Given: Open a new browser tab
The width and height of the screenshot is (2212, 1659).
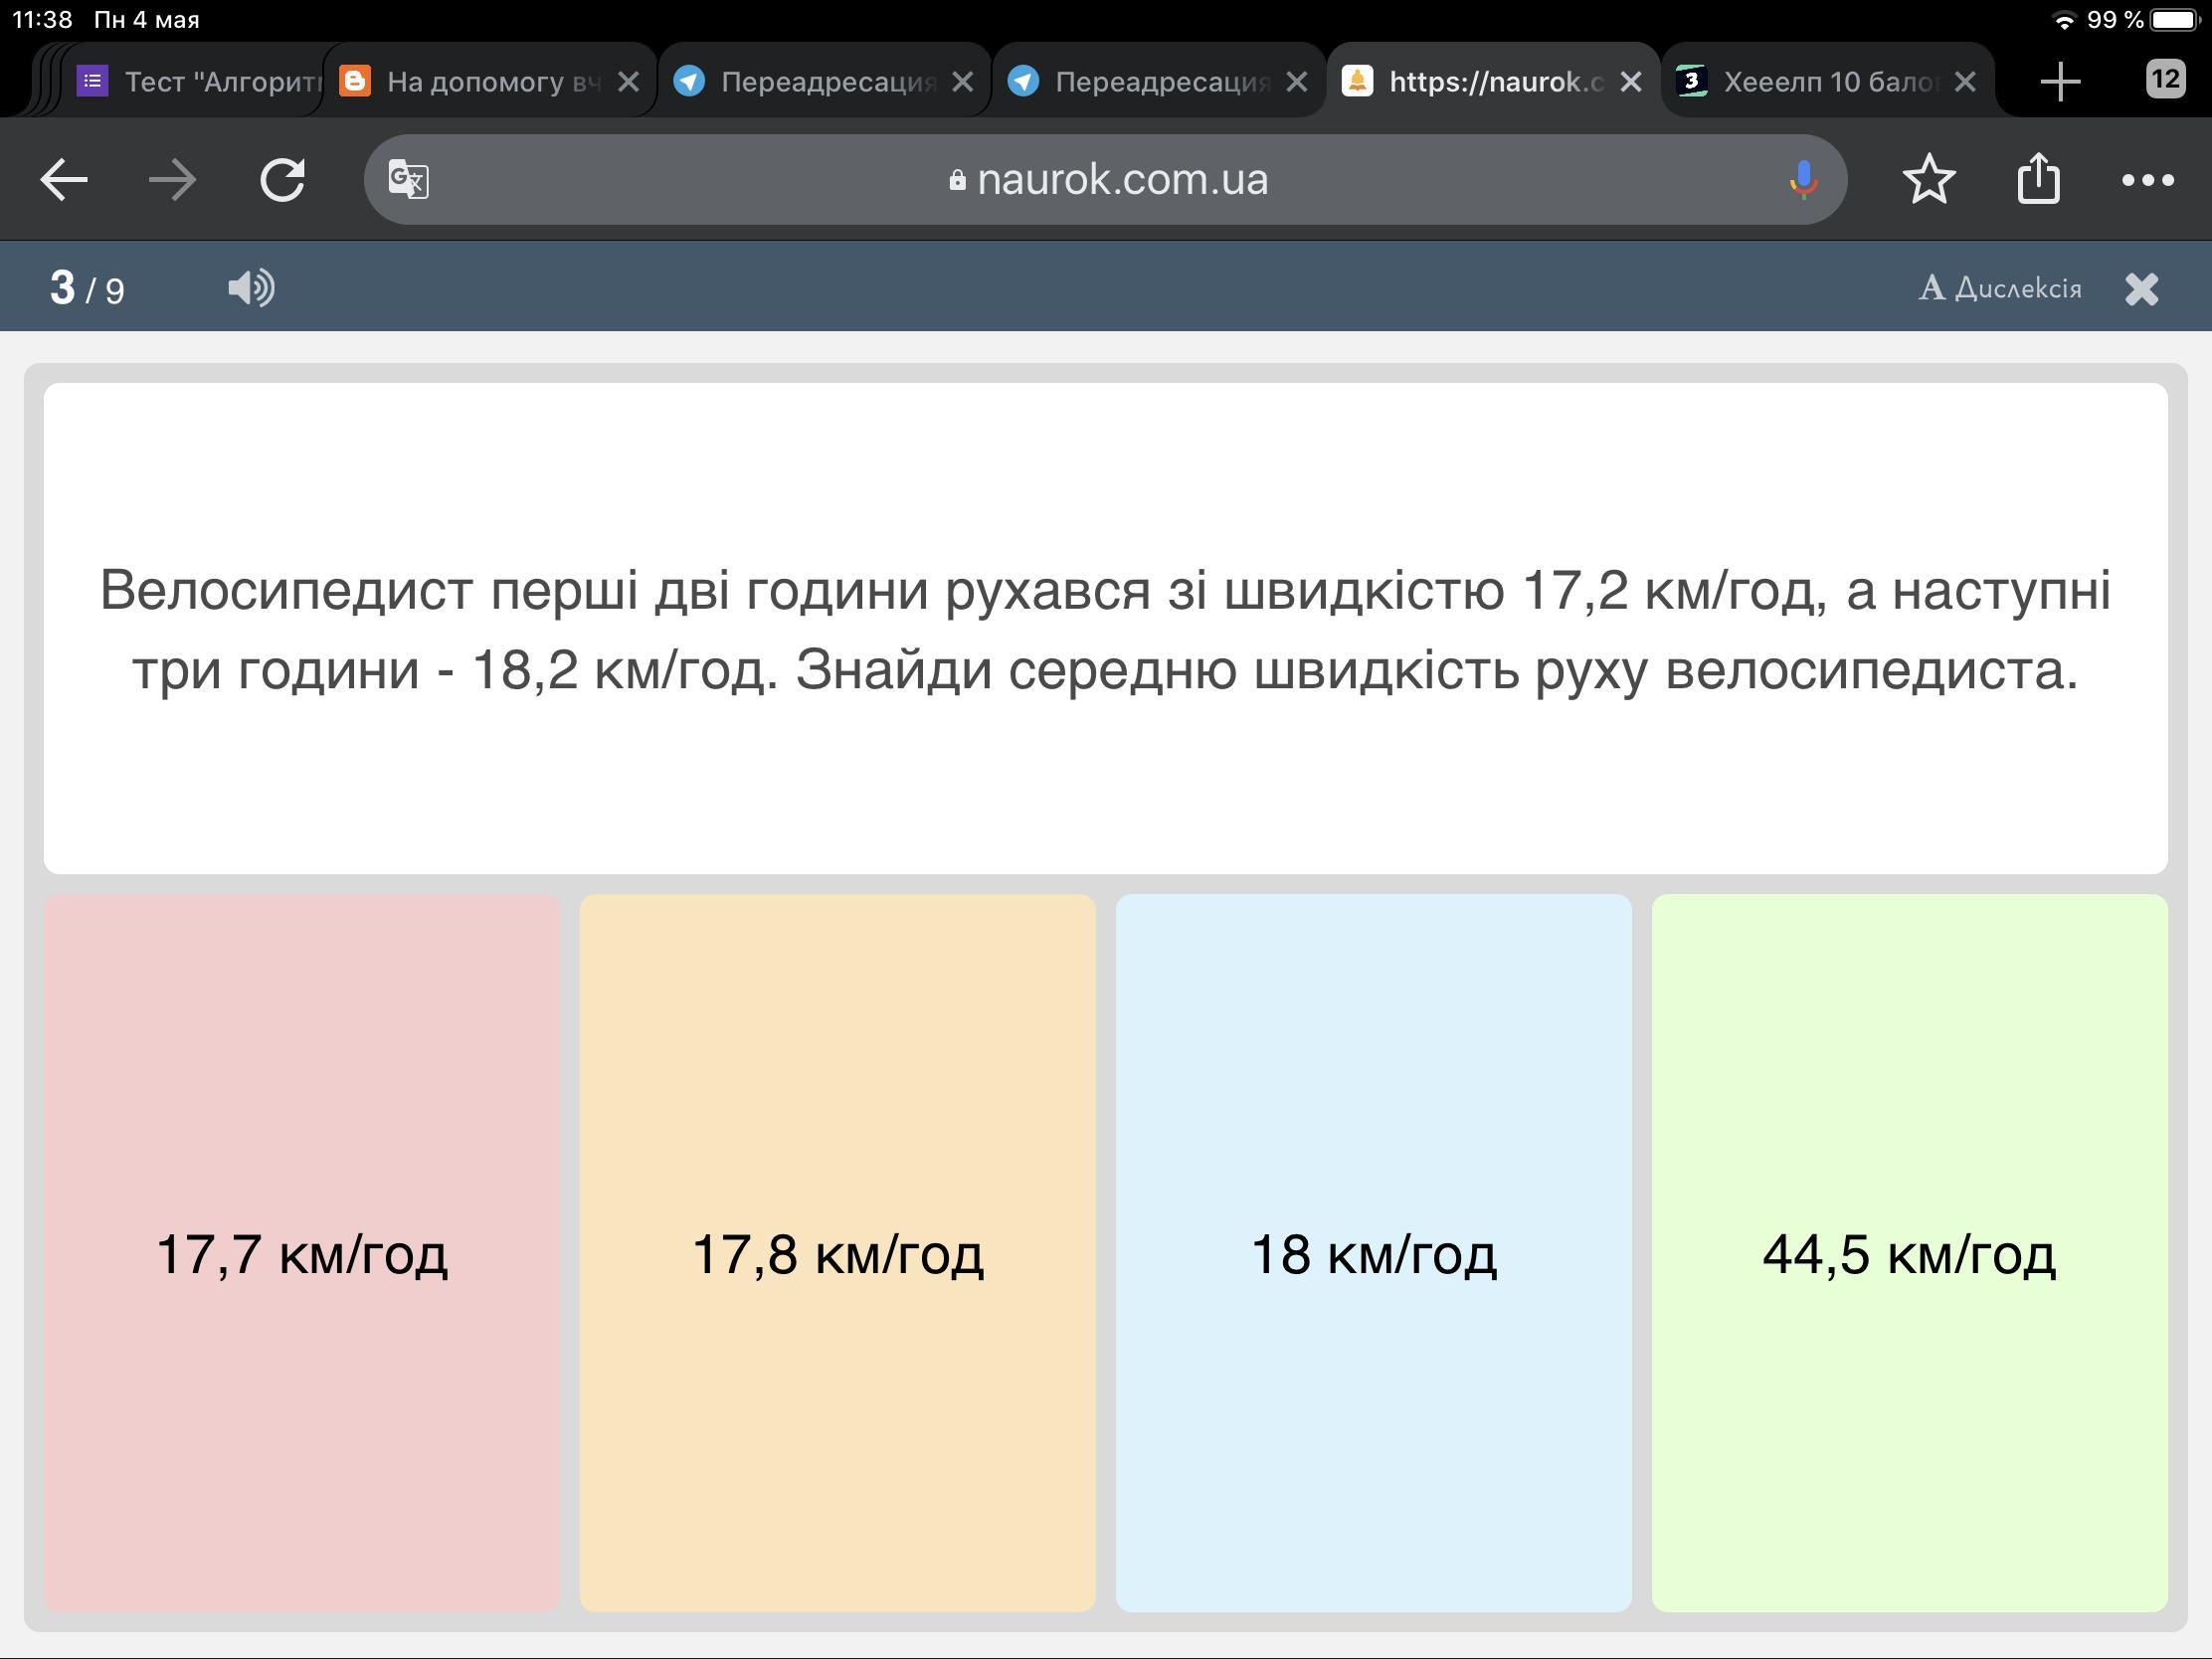Looking at the screenshot, I should [2059, 81].
